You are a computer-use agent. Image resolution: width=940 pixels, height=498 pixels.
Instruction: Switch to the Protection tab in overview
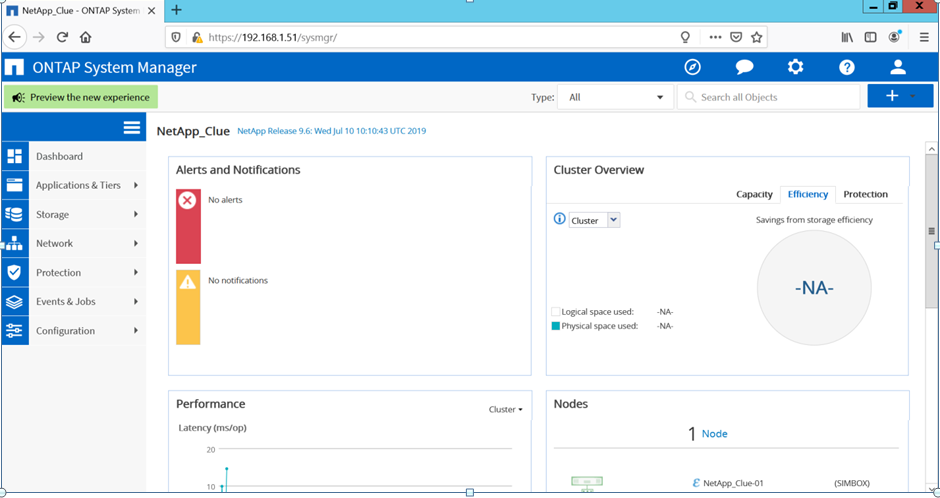(865, 194)
